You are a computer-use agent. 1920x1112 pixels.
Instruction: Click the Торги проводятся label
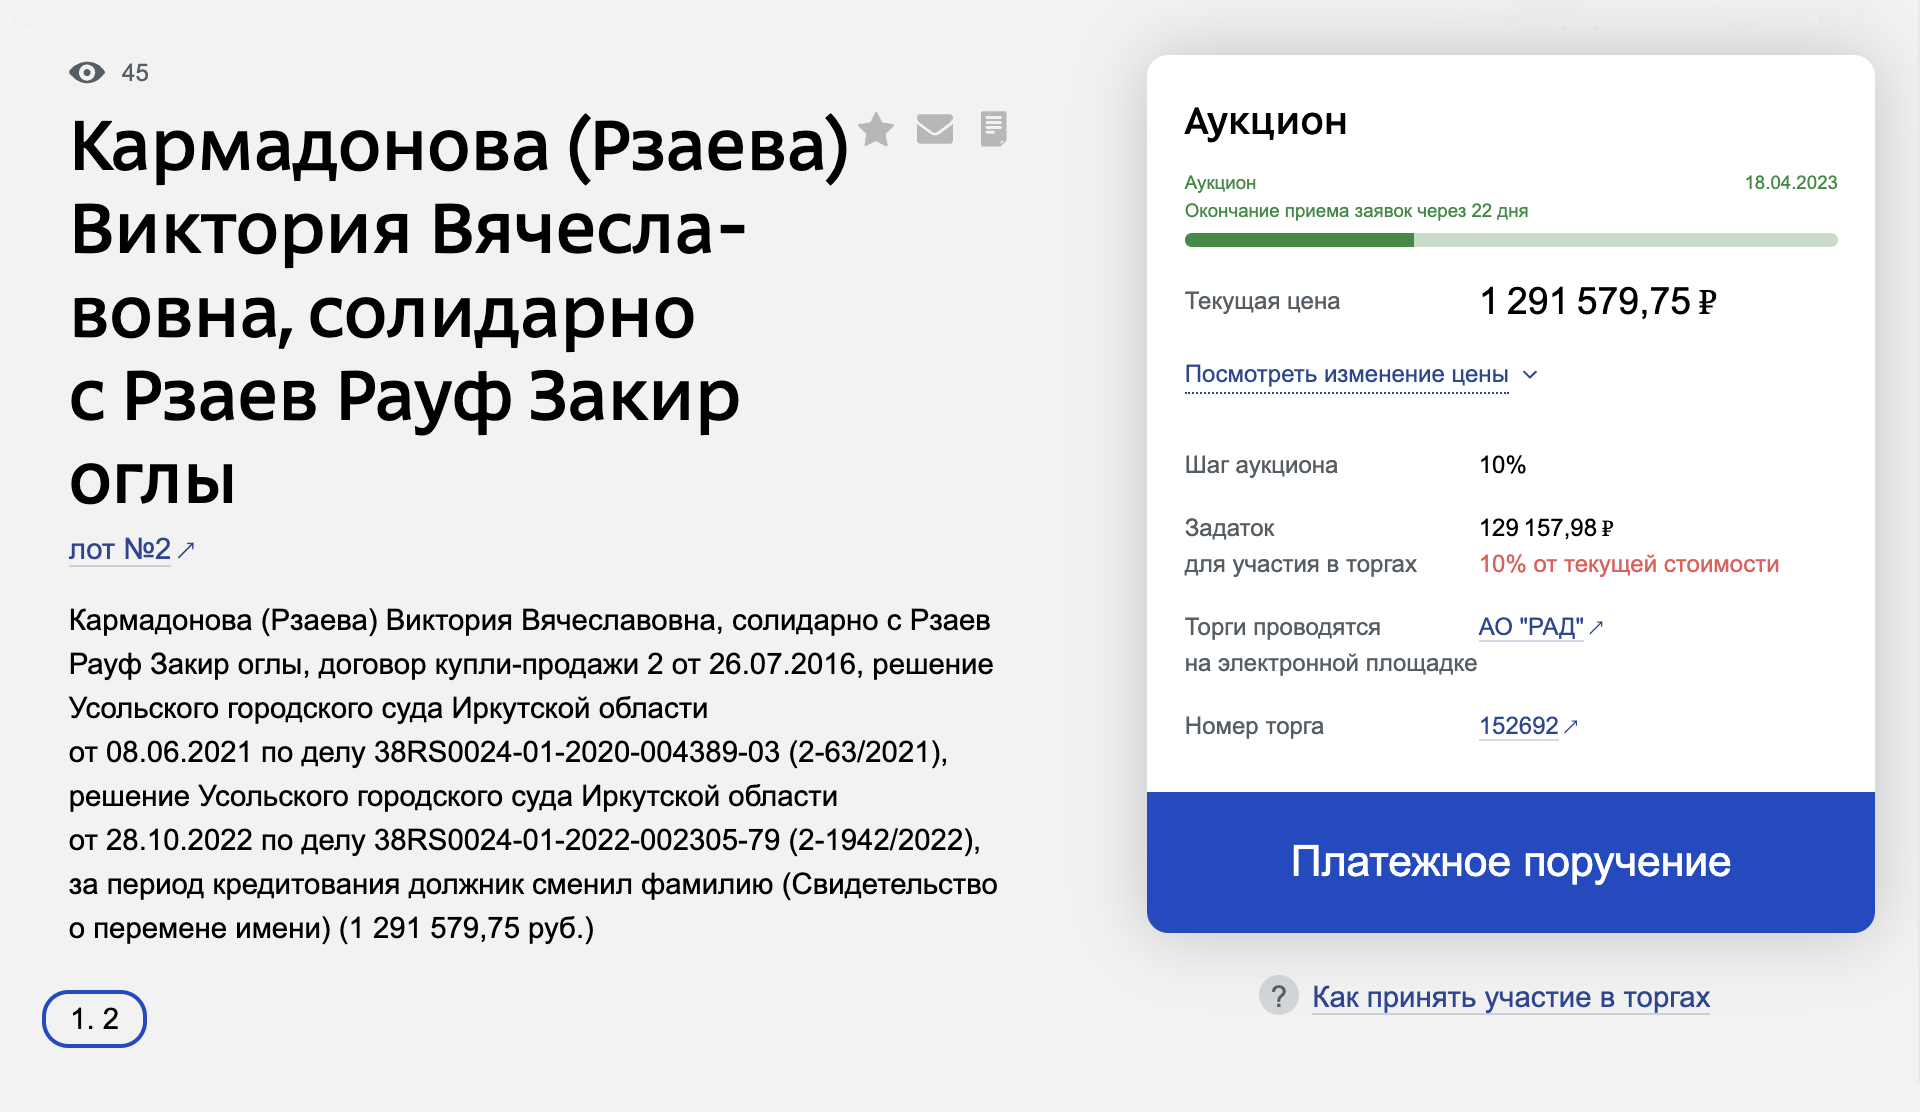(1282, 627)
